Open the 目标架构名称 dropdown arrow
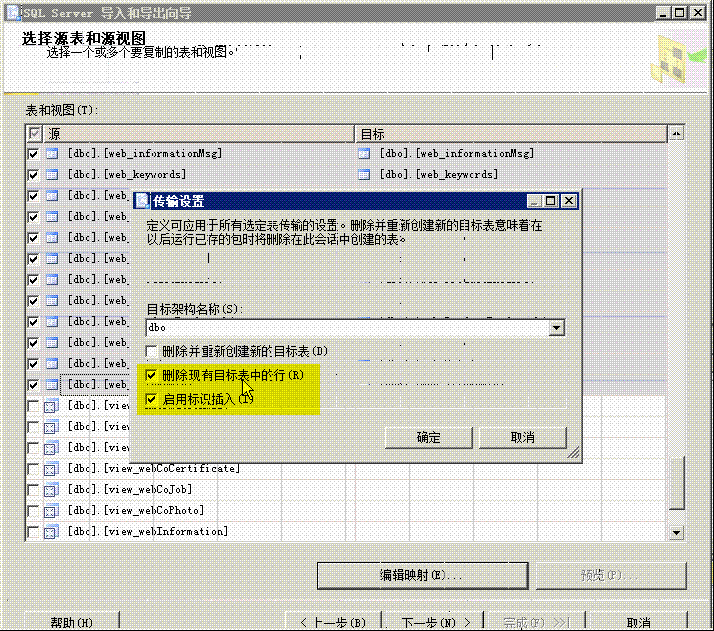714x631 pixels. (x=557, y=328)
